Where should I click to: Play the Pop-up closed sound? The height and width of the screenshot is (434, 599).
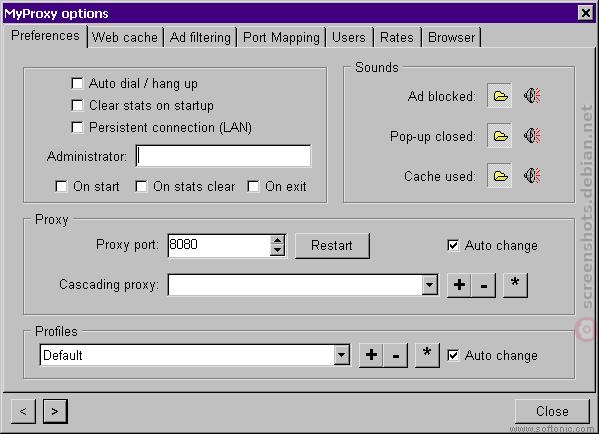[532, 136]
